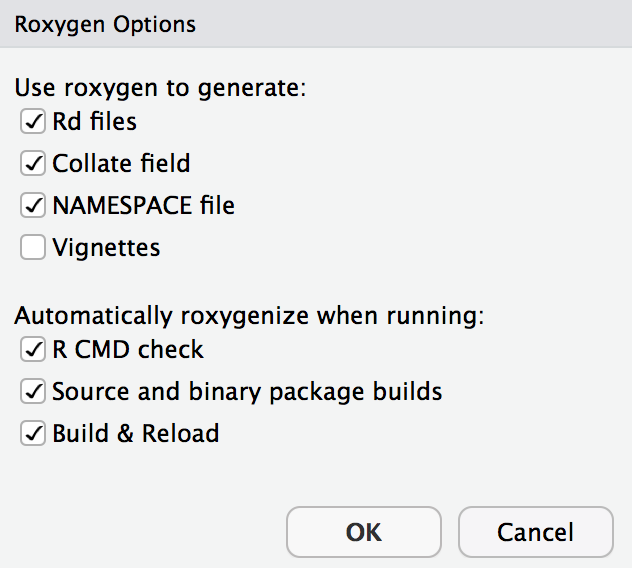Untick the NAMESPACE file checkbox
Viewport: 632px width, 568px height.
[33, 206]
